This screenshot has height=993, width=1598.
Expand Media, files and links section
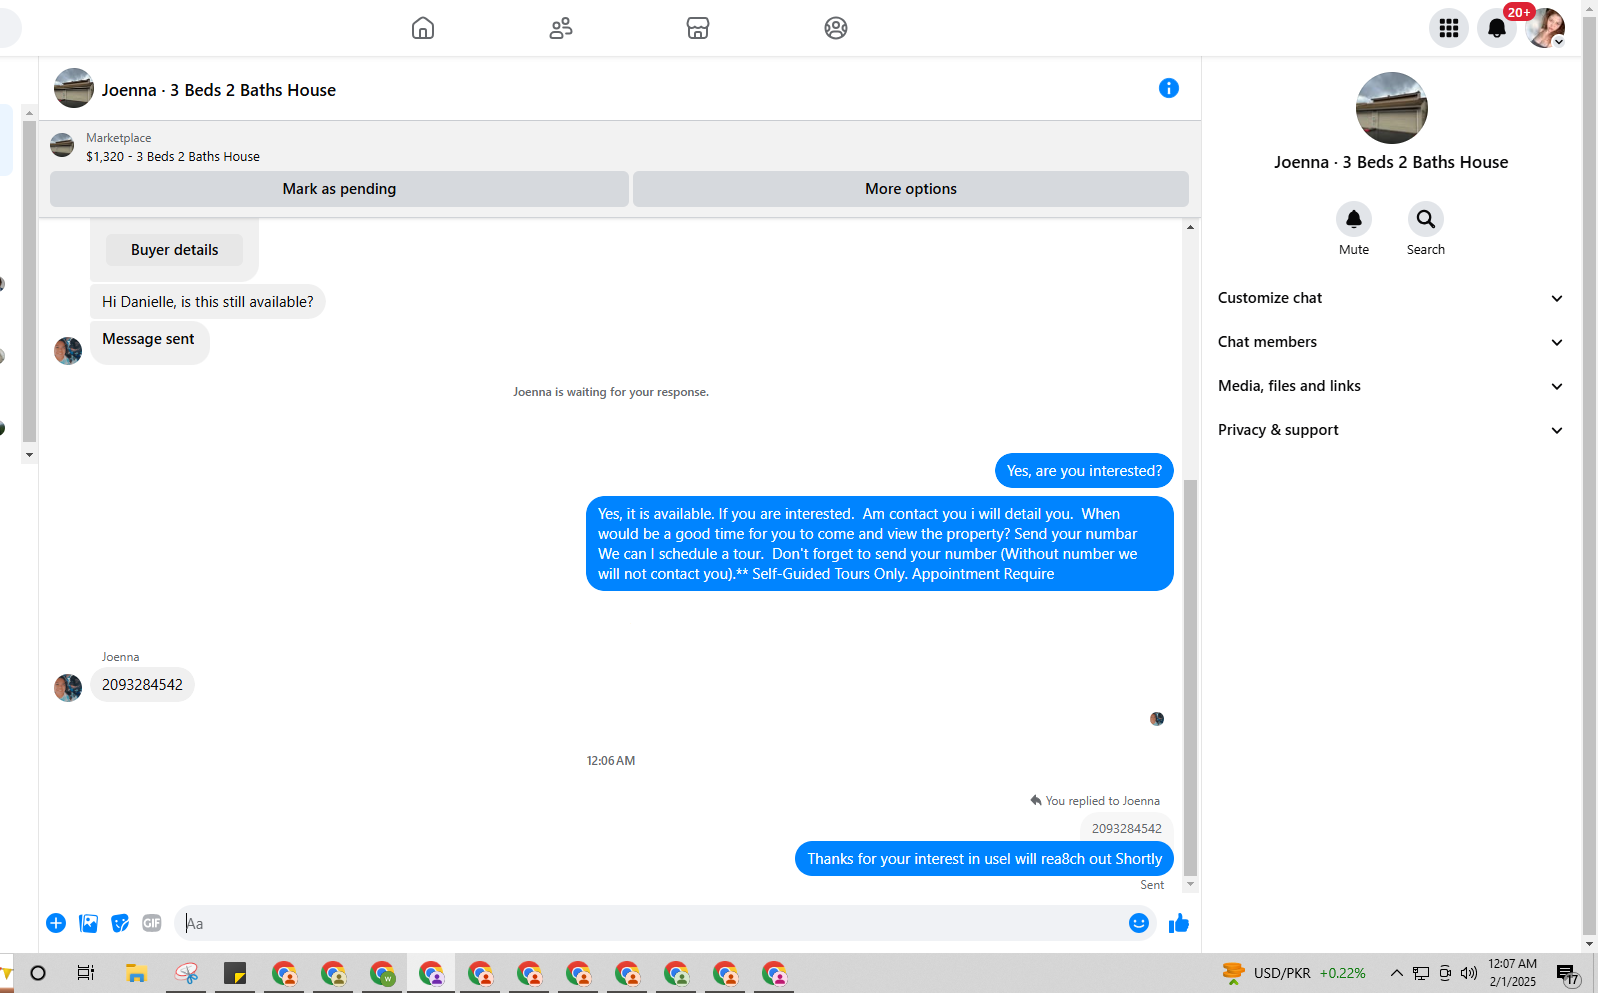click(x=1390, y=386)
